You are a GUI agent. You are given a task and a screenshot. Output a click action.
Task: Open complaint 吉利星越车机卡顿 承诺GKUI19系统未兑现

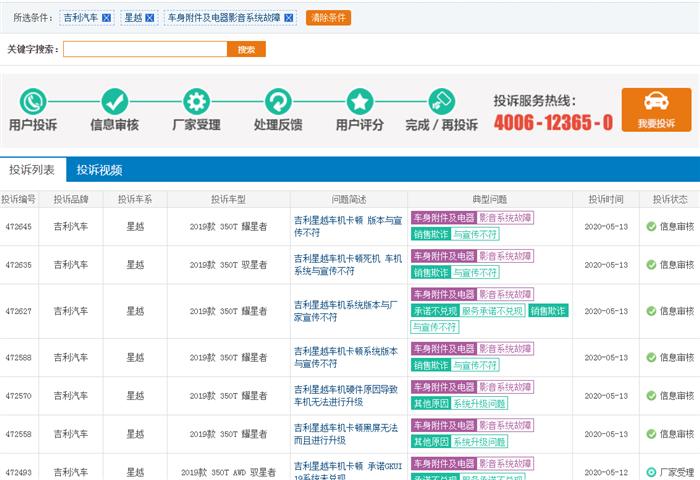[x=348, y=471]
